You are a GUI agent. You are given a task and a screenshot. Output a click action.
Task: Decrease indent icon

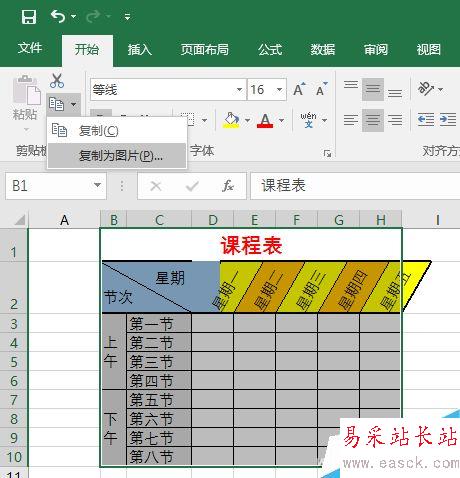[426, 119]
